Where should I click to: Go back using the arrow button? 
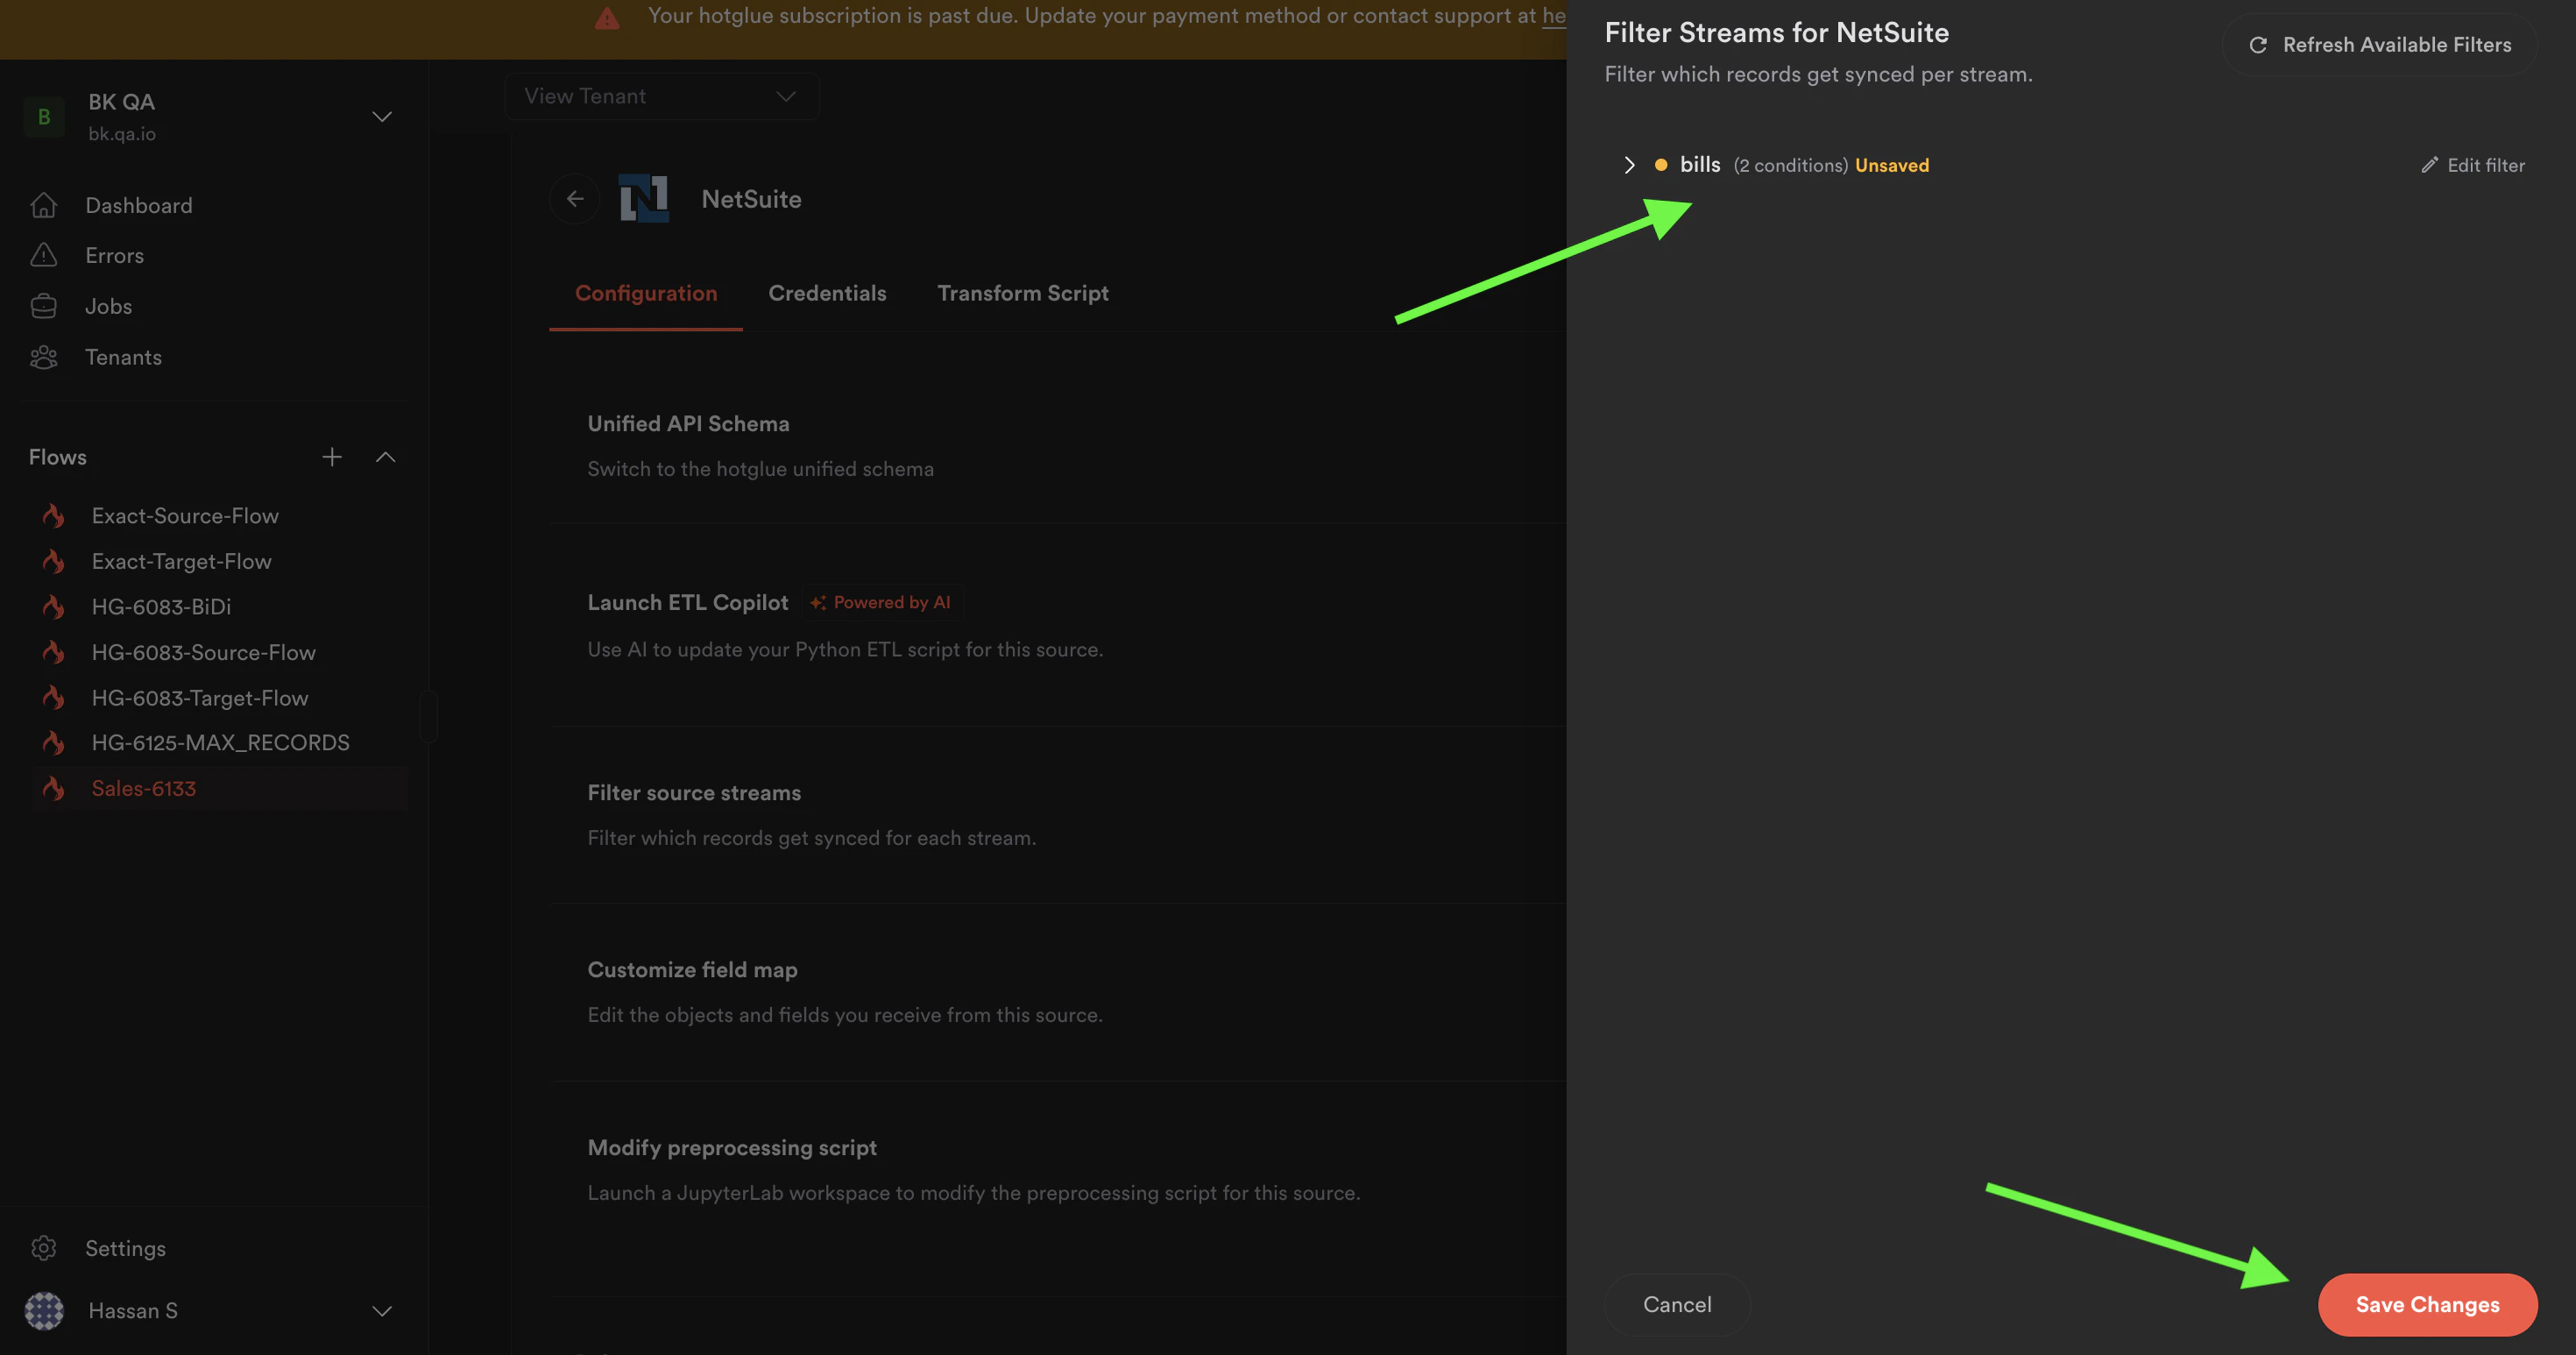[575, 199]
